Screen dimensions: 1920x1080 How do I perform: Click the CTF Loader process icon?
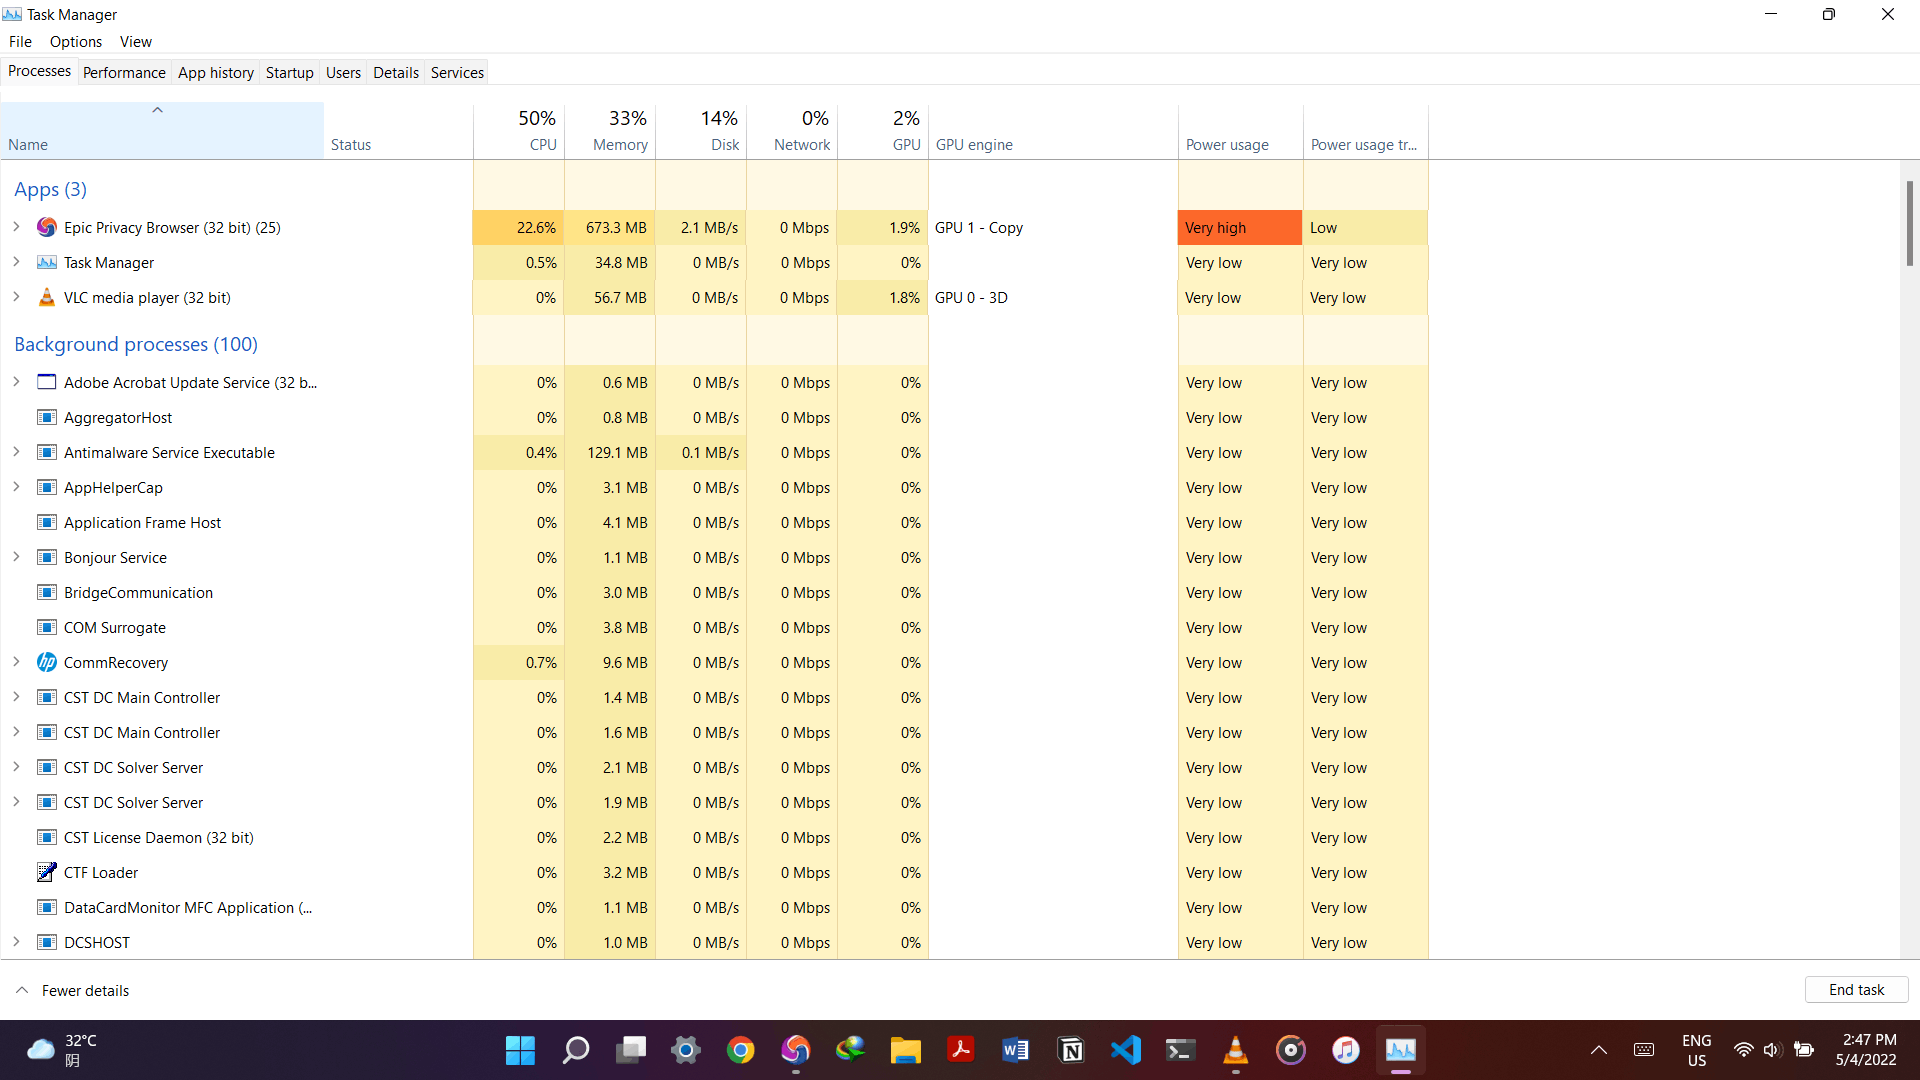click(46, 873)
